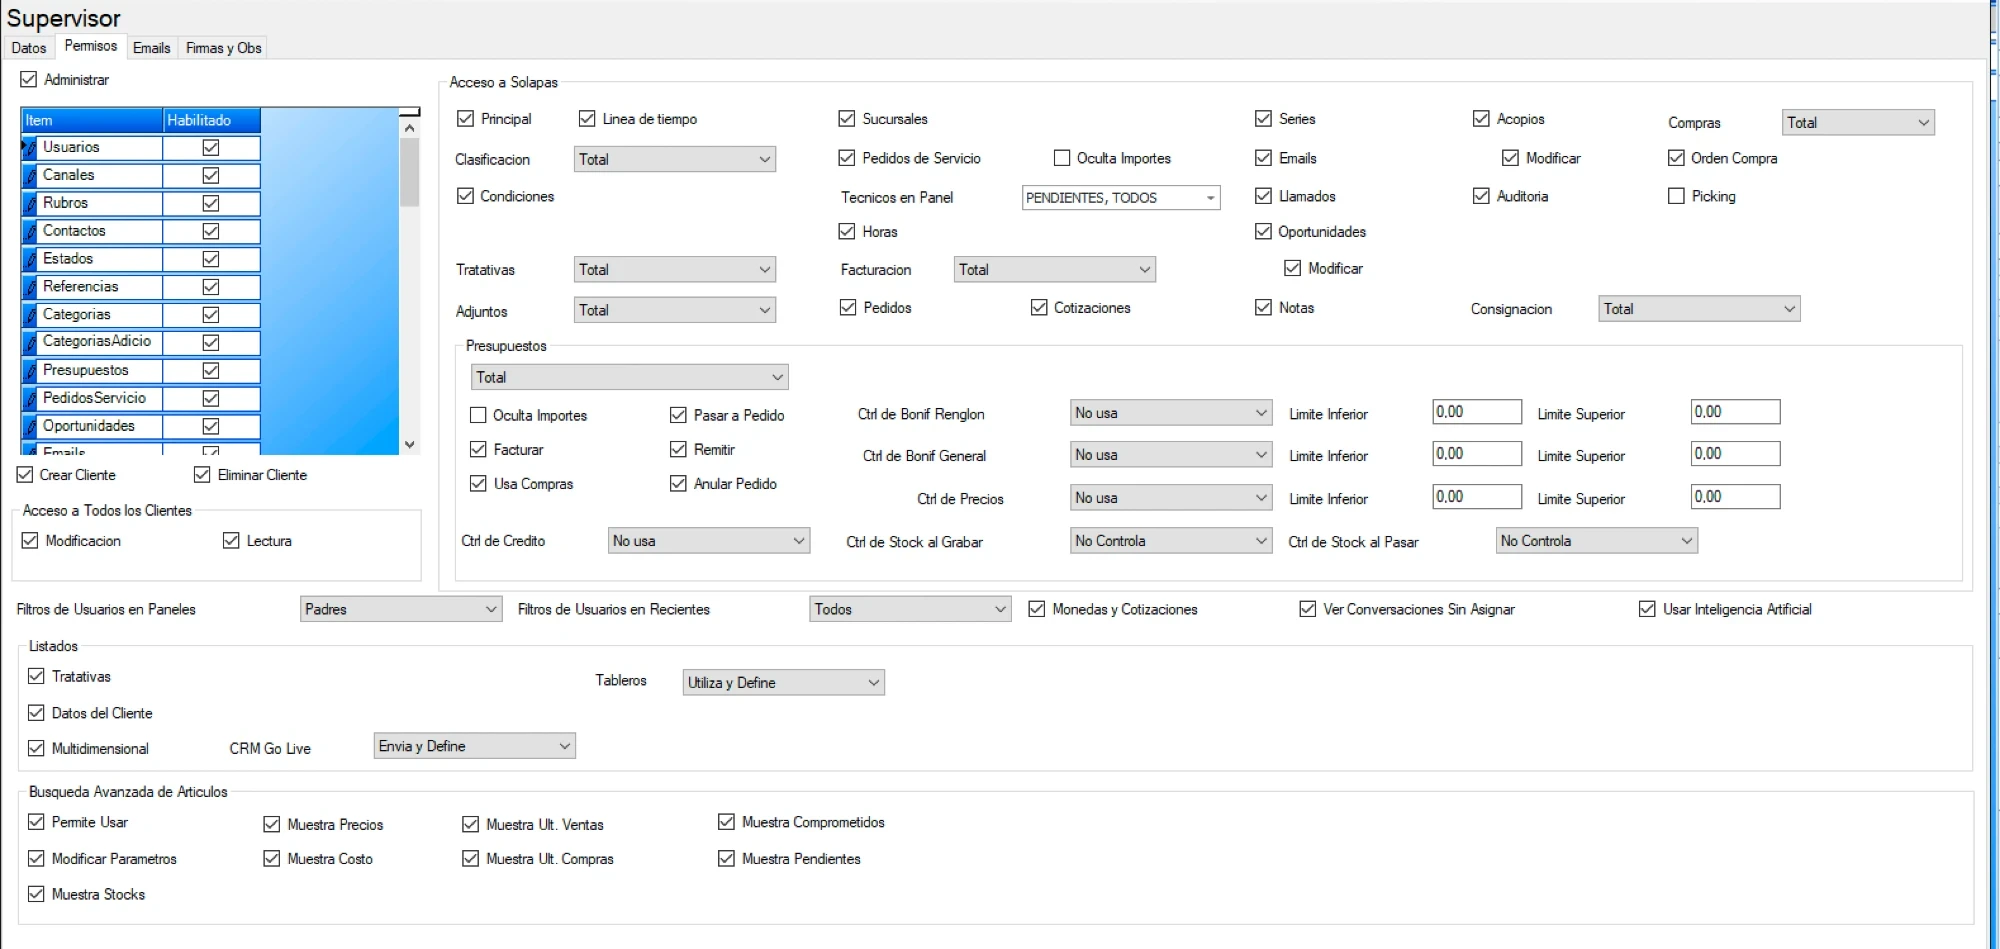Open the Consignacion dropdown
This screenshot has width=2000, height=949.
pyautogui.click(x=1699, y=309)
